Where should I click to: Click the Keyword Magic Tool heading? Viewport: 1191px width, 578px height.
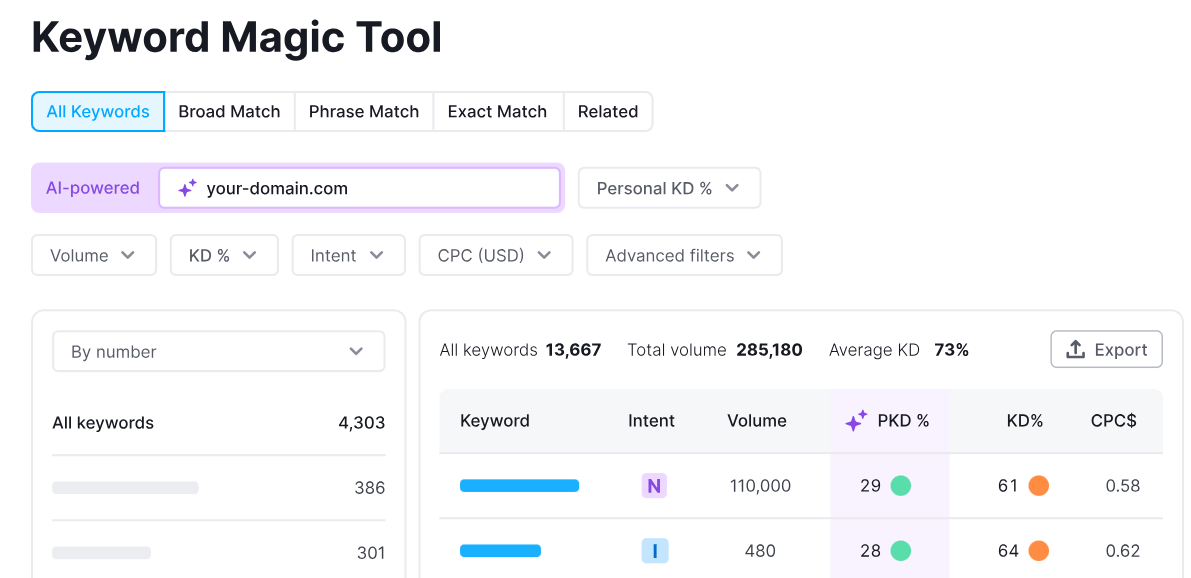click(237, 38)
